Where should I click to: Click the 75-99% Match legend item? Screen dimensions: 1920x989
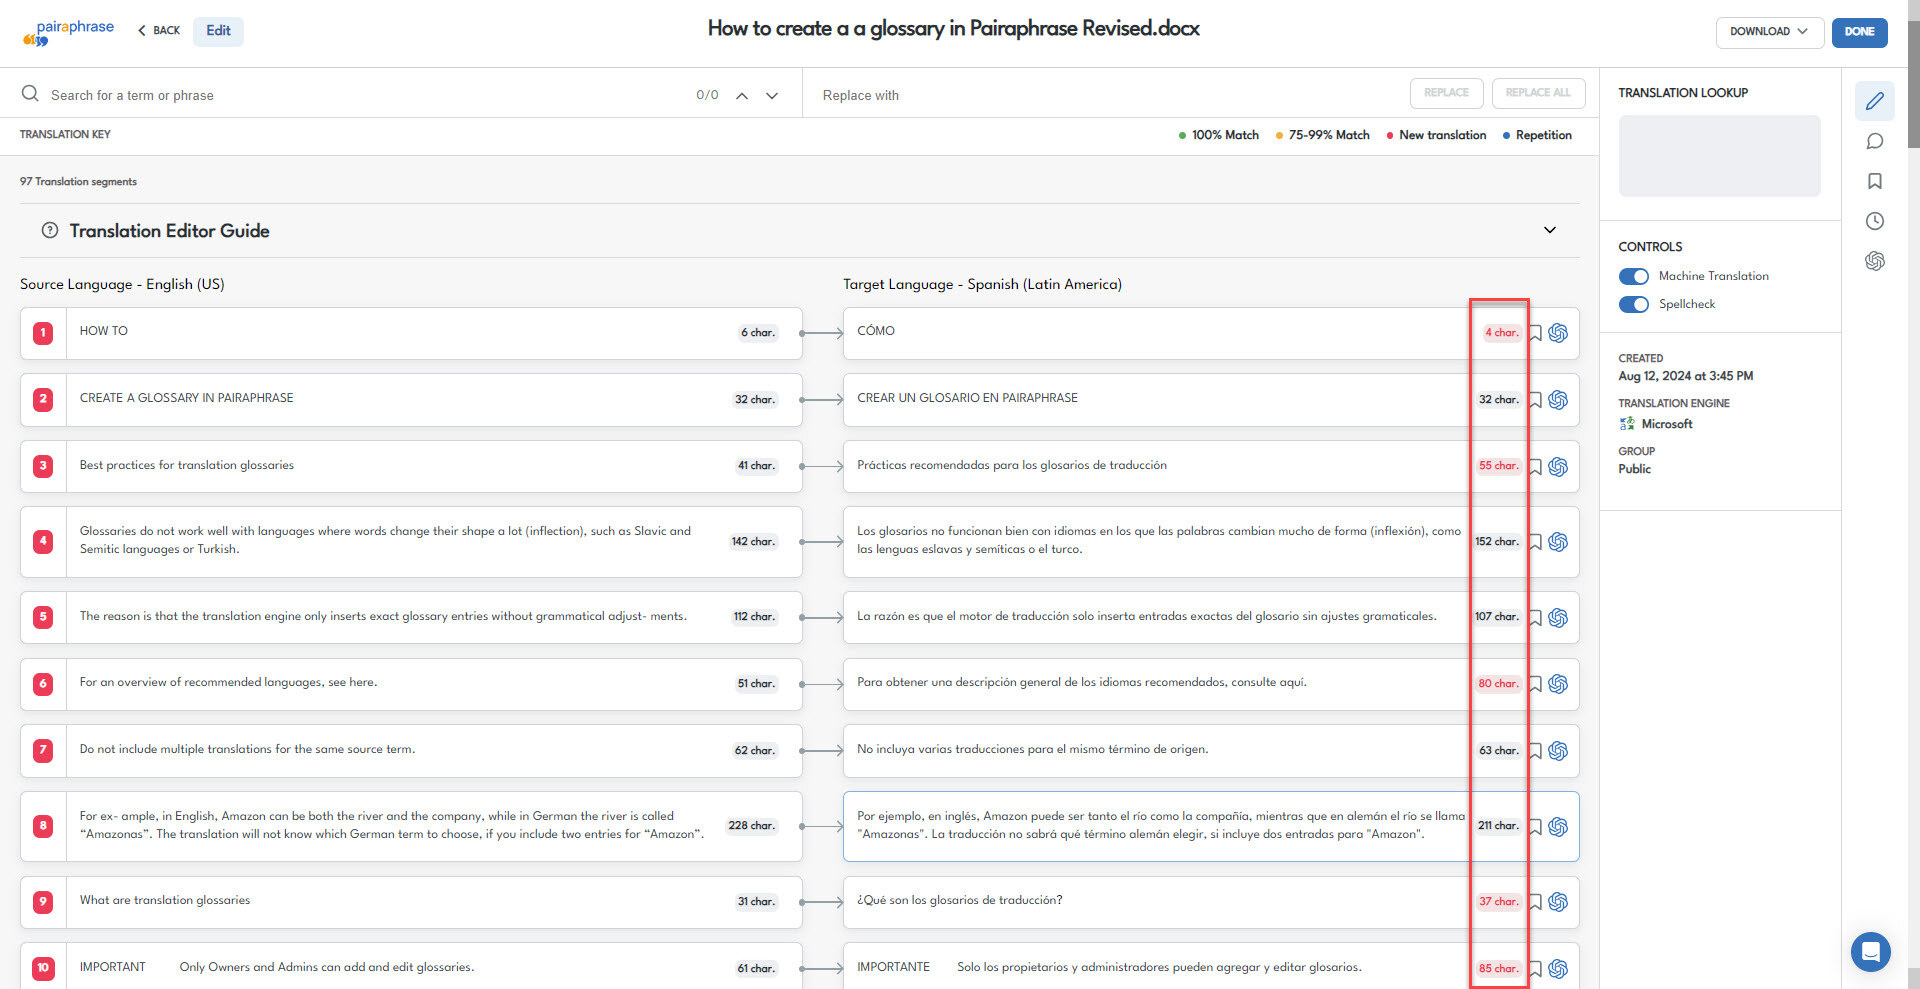coord(1322,135)
